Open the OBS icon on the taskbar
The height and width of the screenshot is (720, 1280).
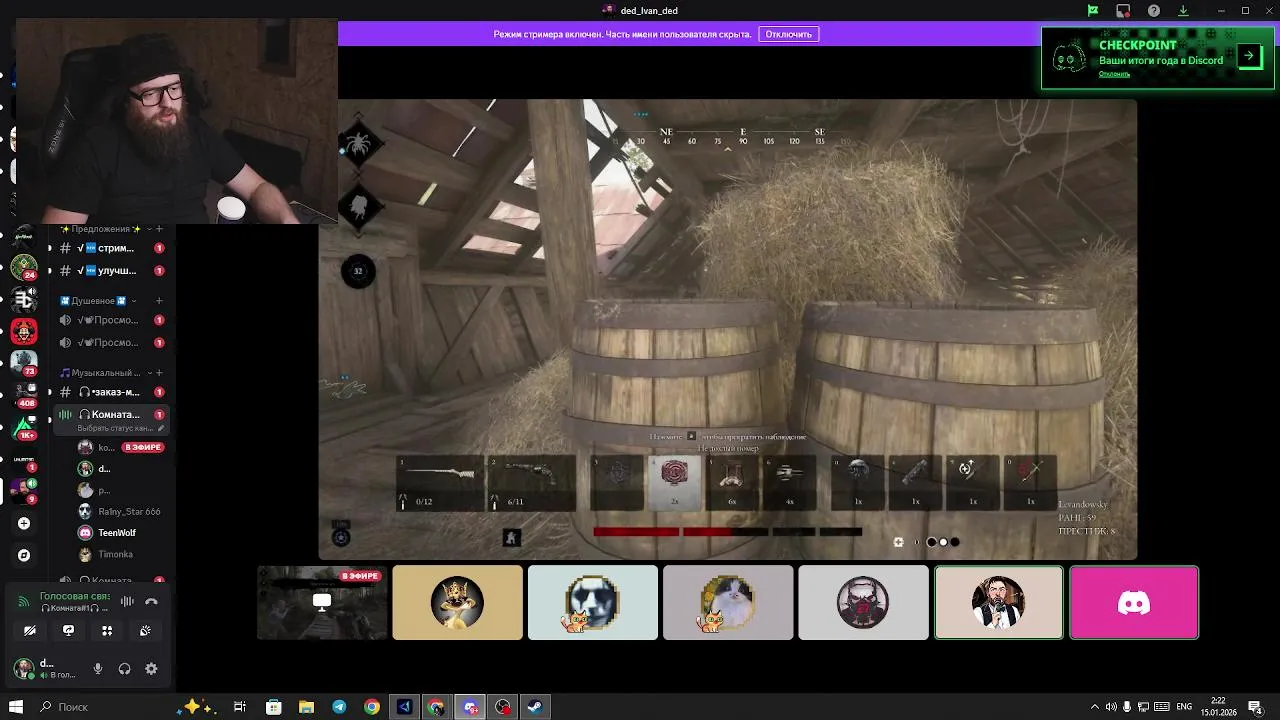tap(502, 707)
